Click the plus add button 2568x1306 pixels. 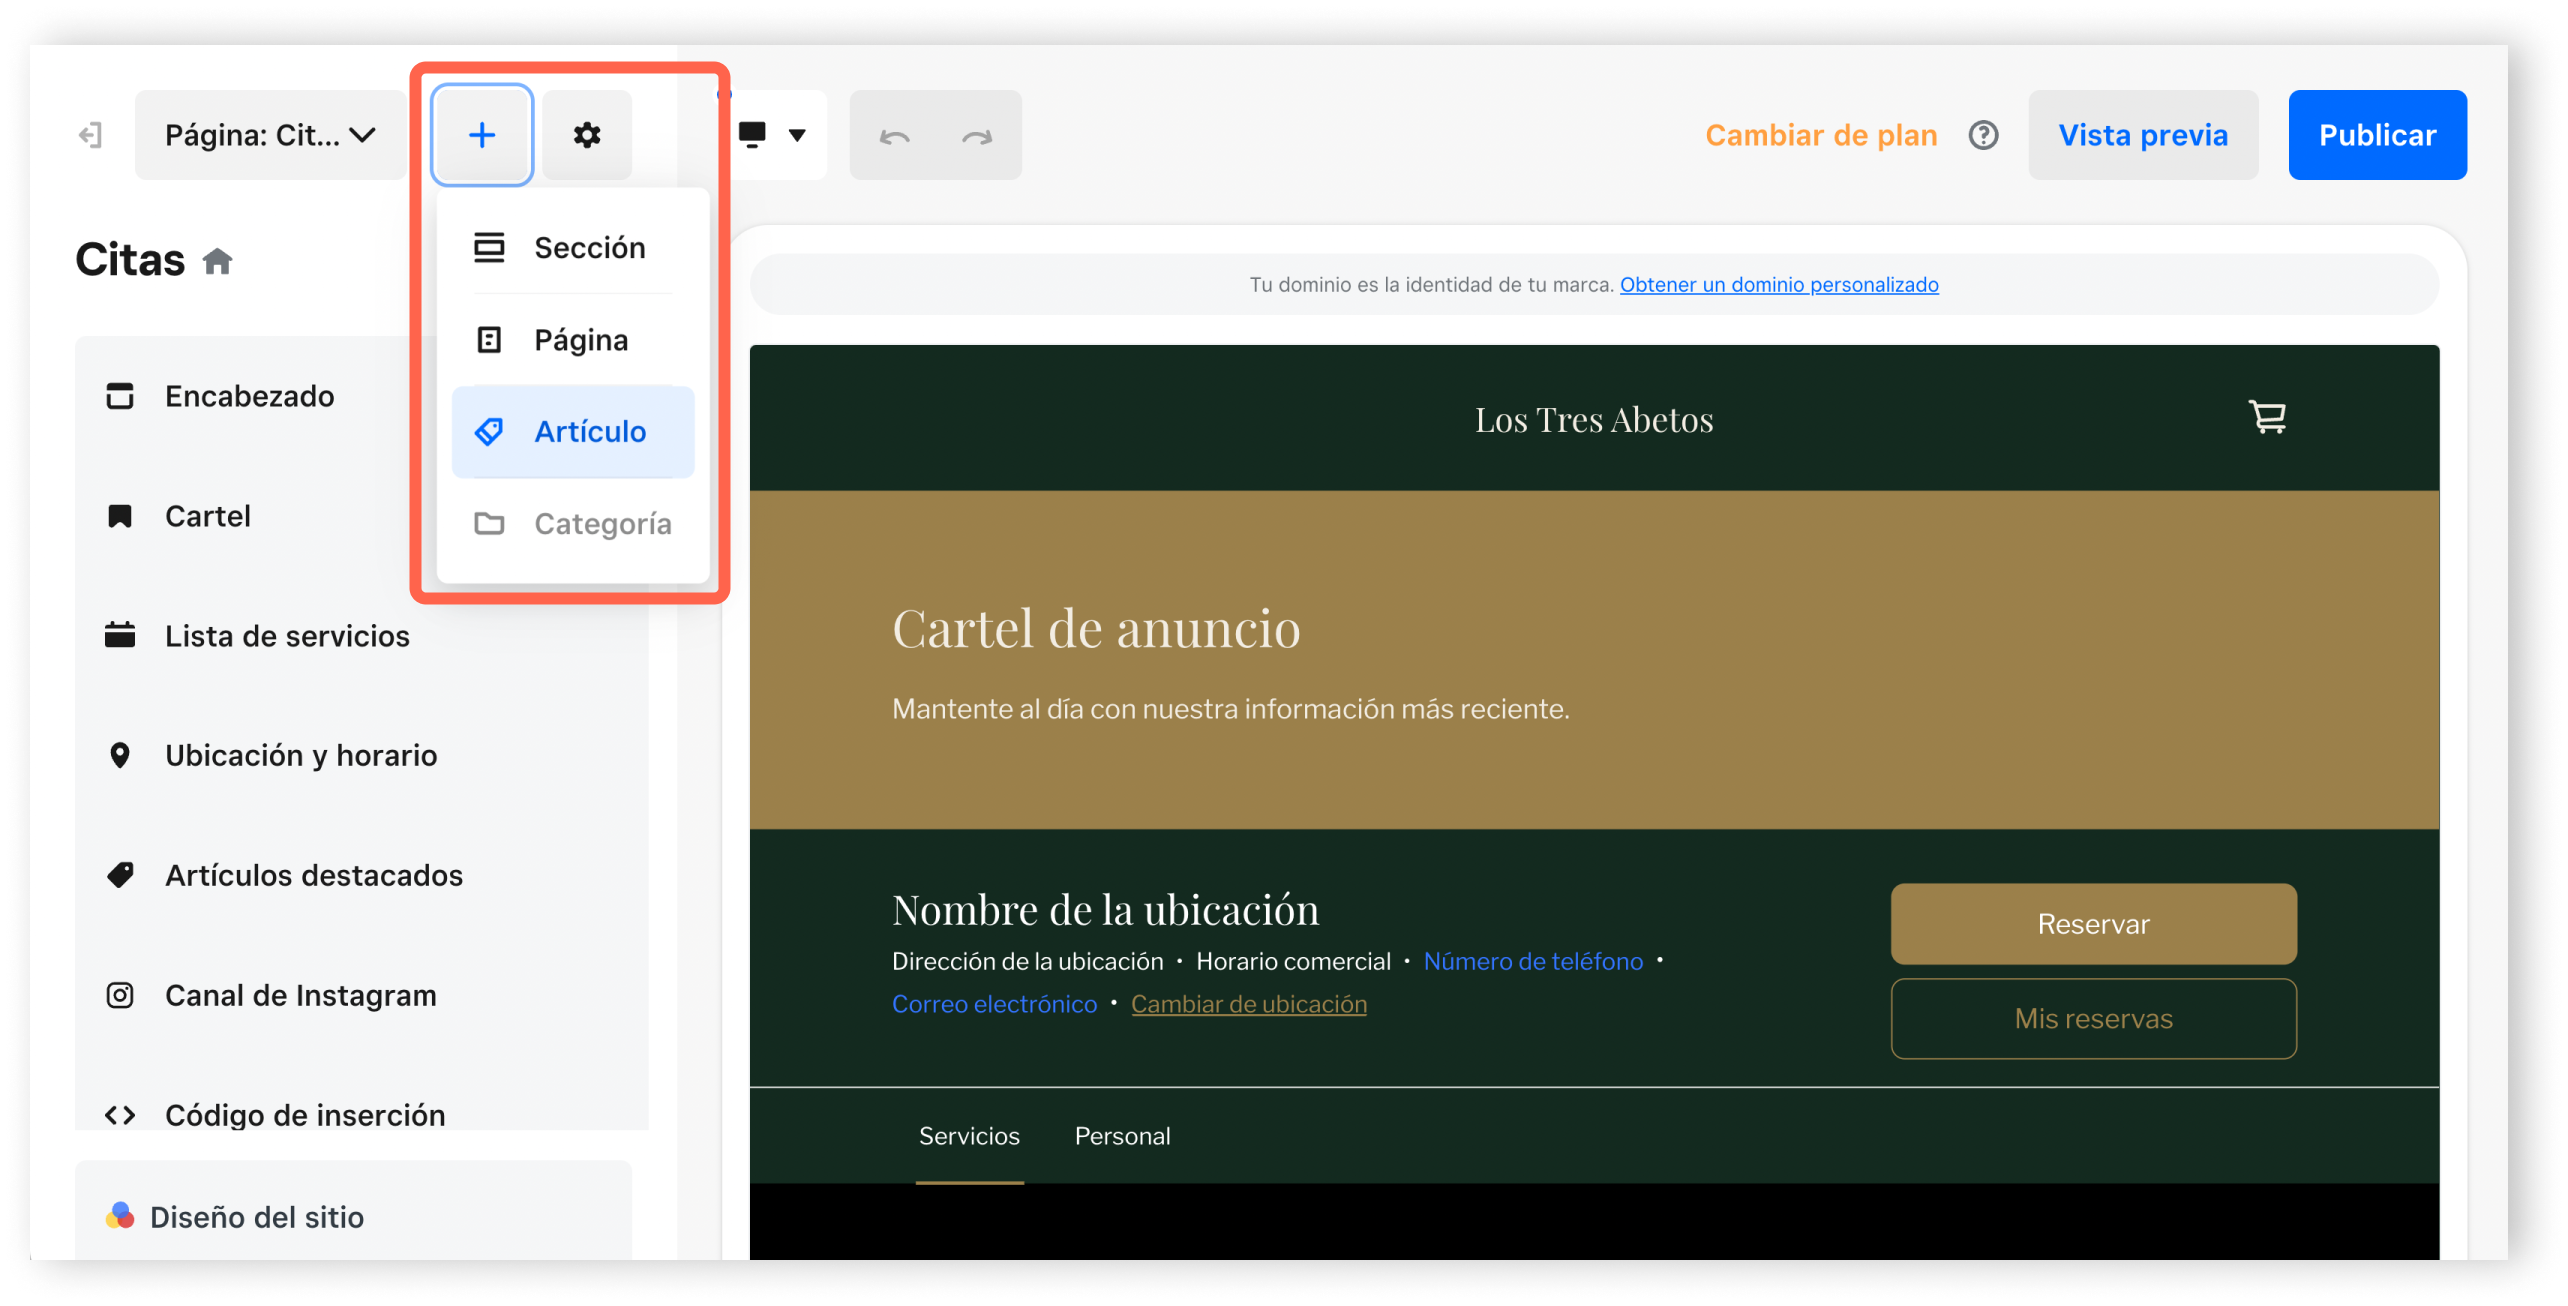click(x=481, y=135)
